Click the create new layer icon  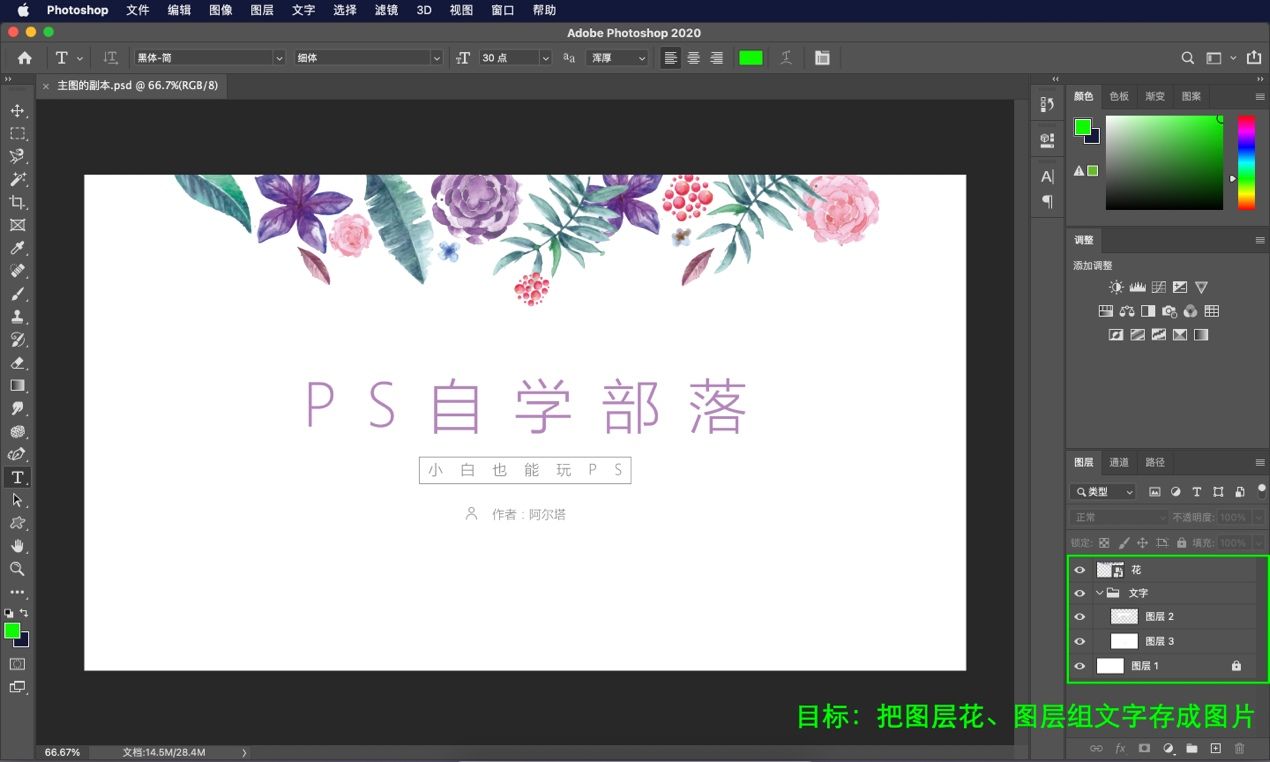point(1214,748)
